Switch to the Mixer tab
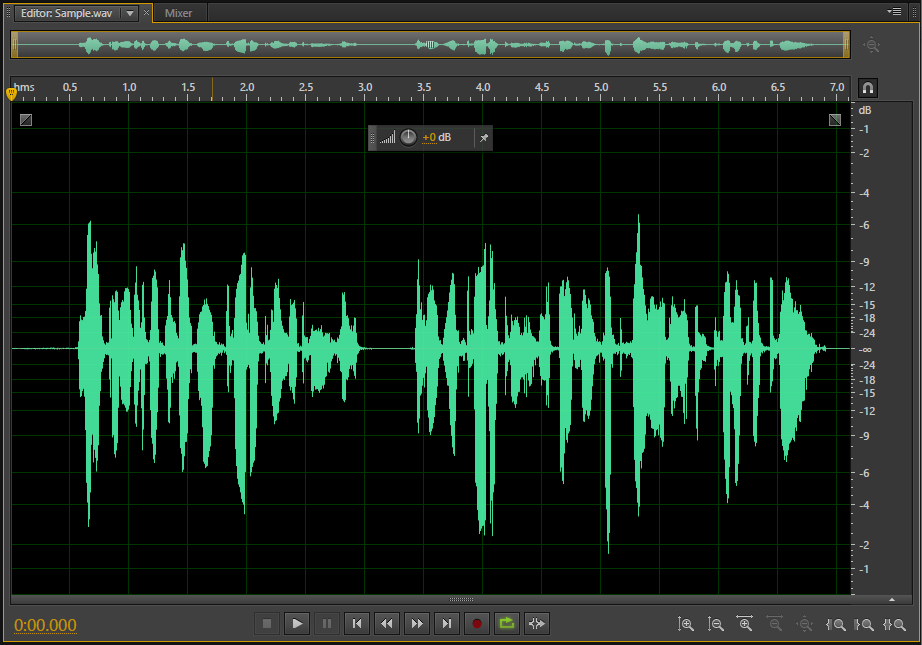The image size is (922, 645). (179, 13)
